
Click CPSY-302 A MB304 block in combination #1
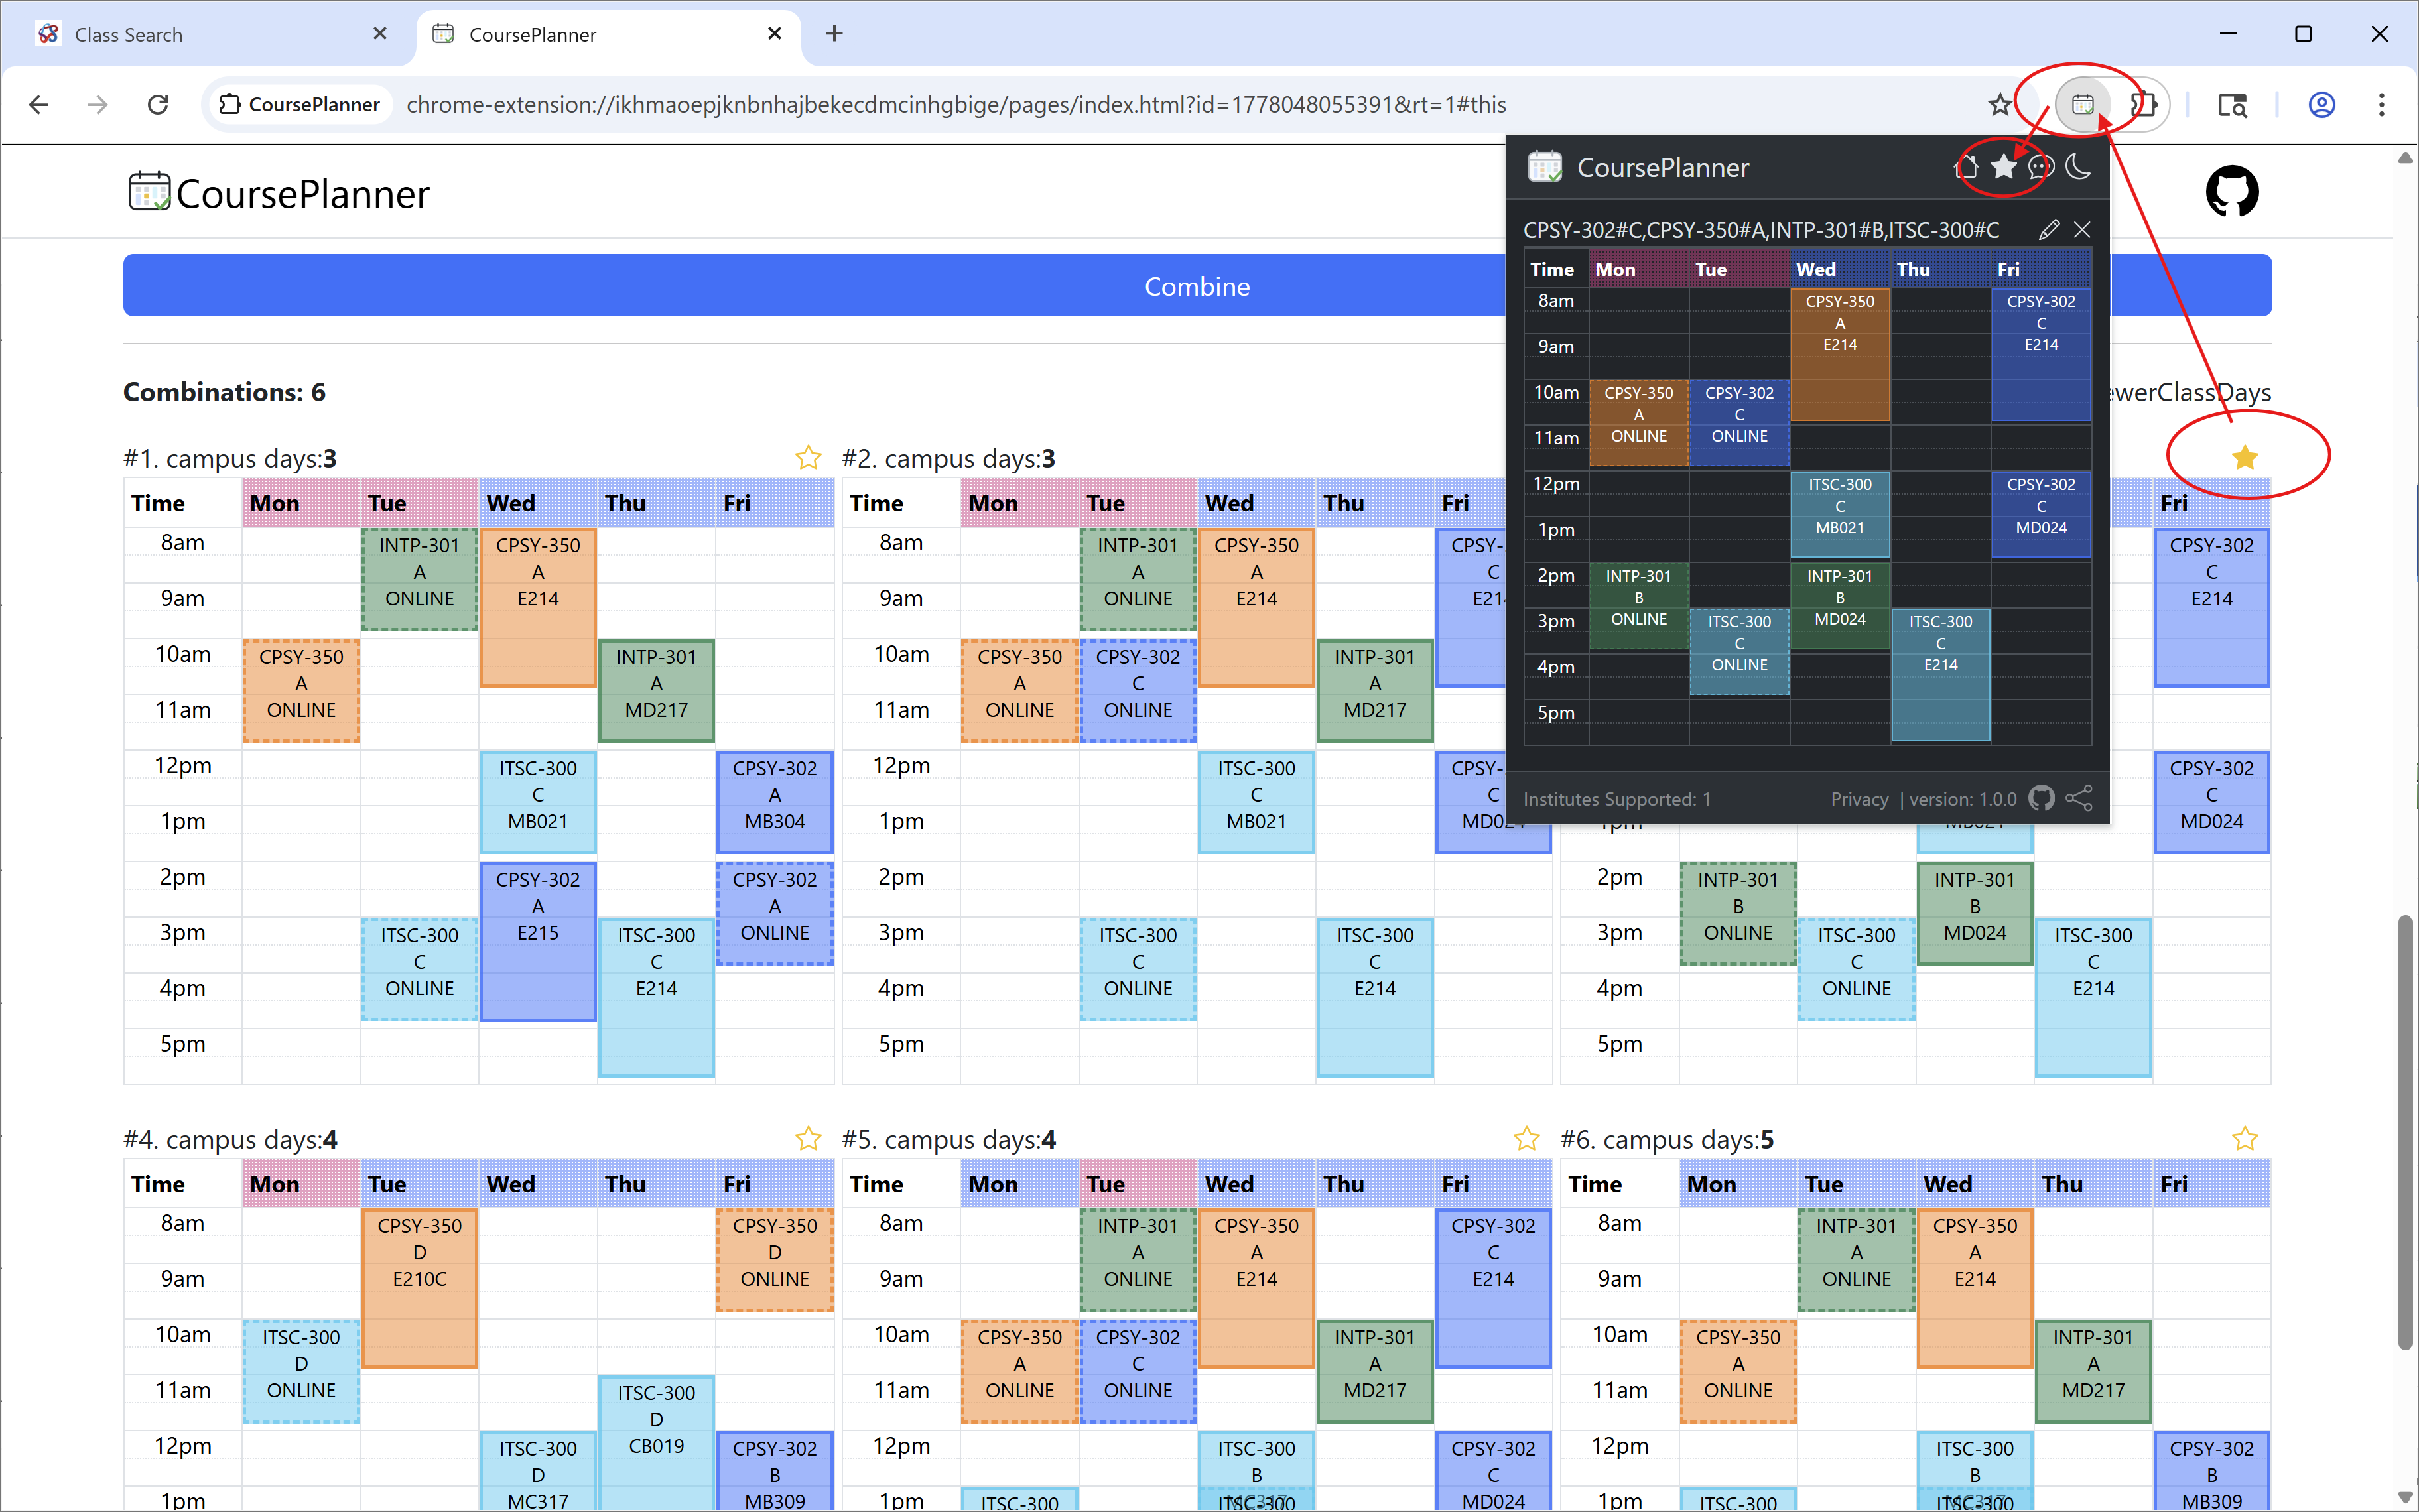pos(775,802)
